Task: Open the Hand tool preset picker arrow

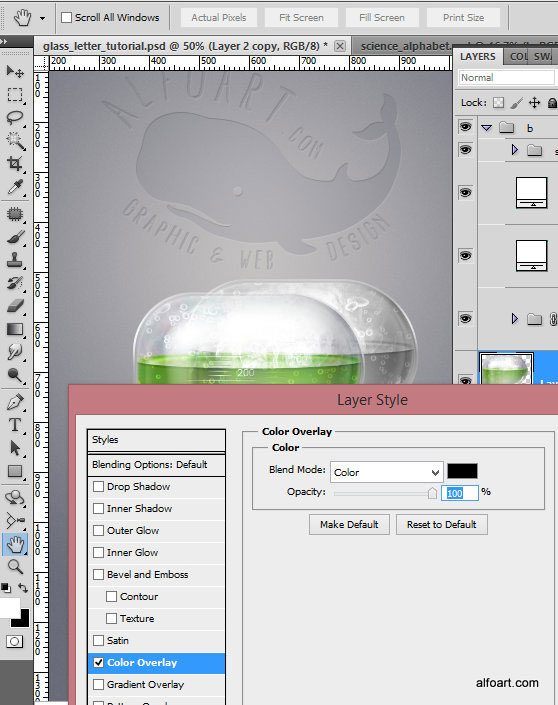Action: point(42,18)
